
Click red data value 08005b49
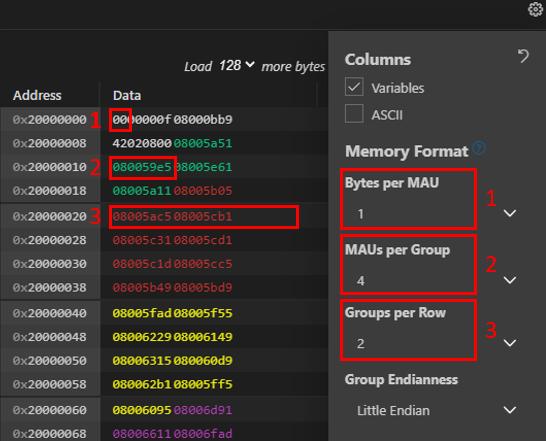(x=142, y=287)
